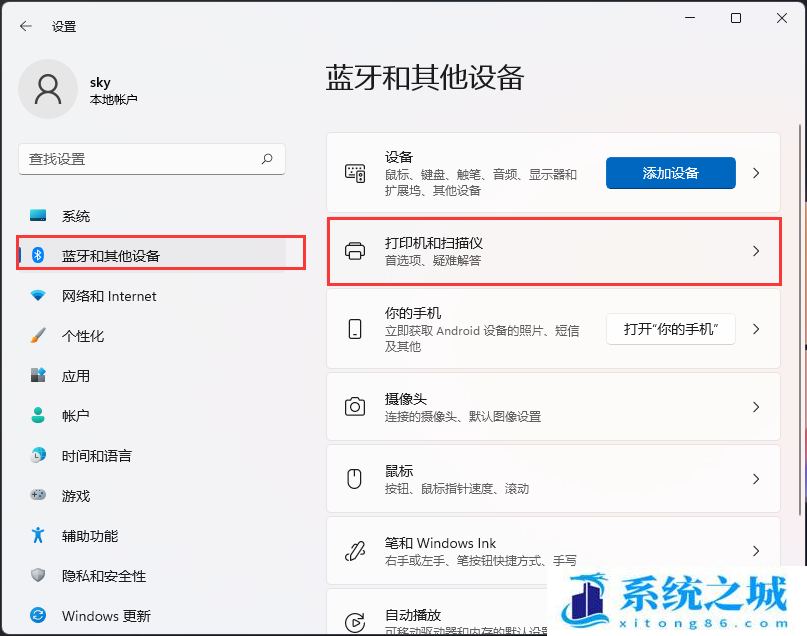Click the search magnifier icon
This screenshot has width=807, height=636.
click(267, 159)
